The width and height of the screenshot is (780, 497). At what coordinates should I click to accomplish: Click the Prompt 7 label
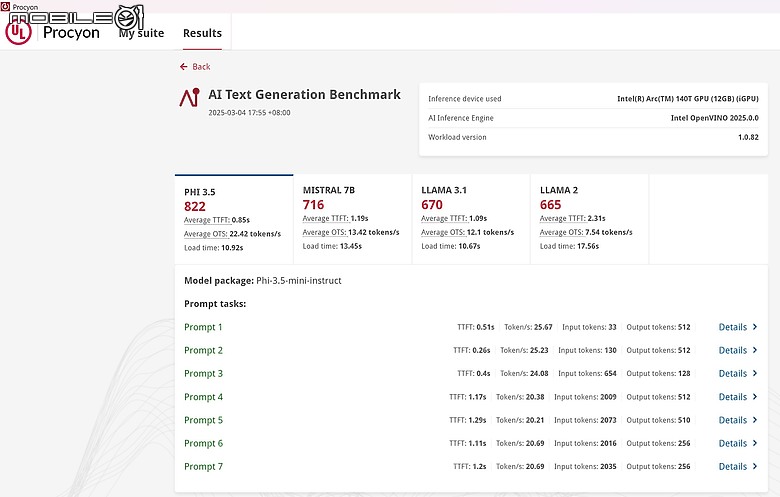point(203,467)
